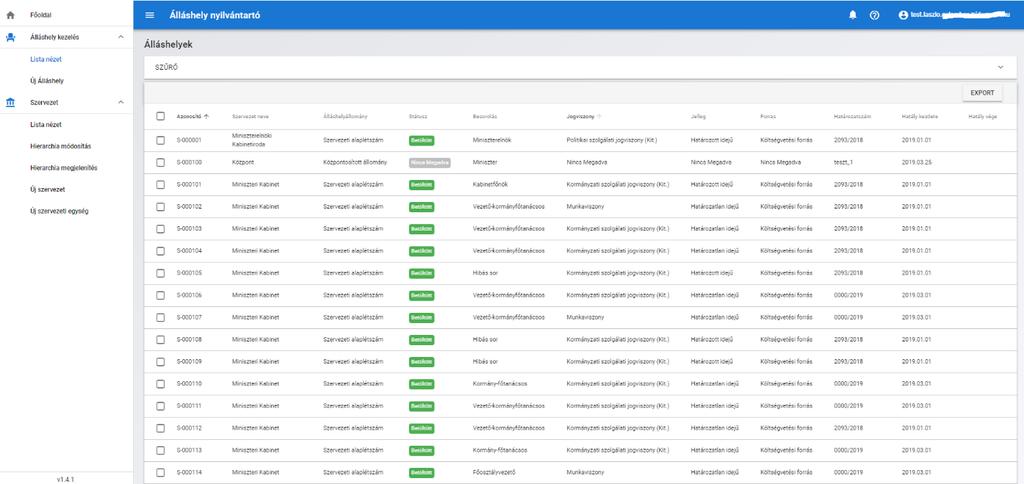Sort by Besorolás column header
The width and height of the screenshot is (1024, 484).
pyautogui.click(x=485, y=116)
